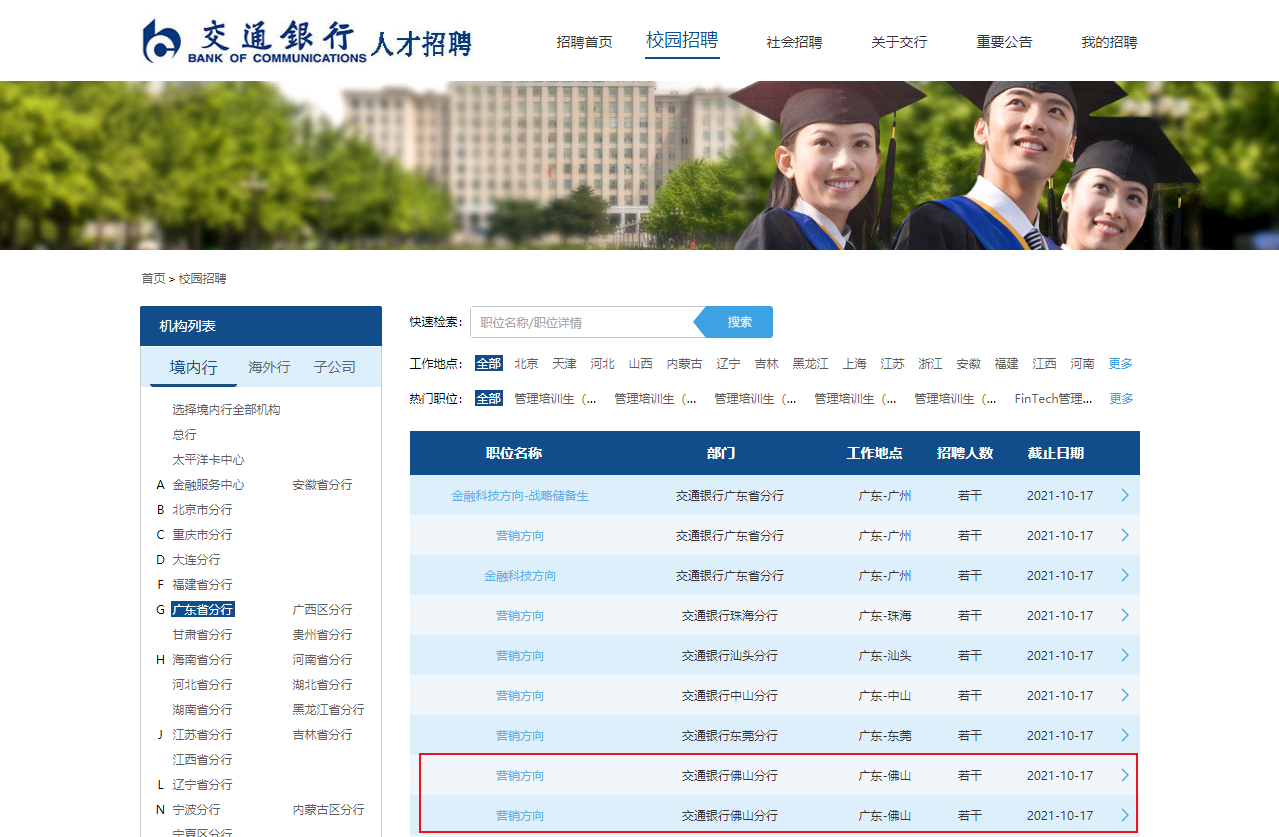This screenshot has height=837, width=1279.
Task: Open 我的招聘 navigation item
Action: pyautogui.click(x=1109, y=42)
